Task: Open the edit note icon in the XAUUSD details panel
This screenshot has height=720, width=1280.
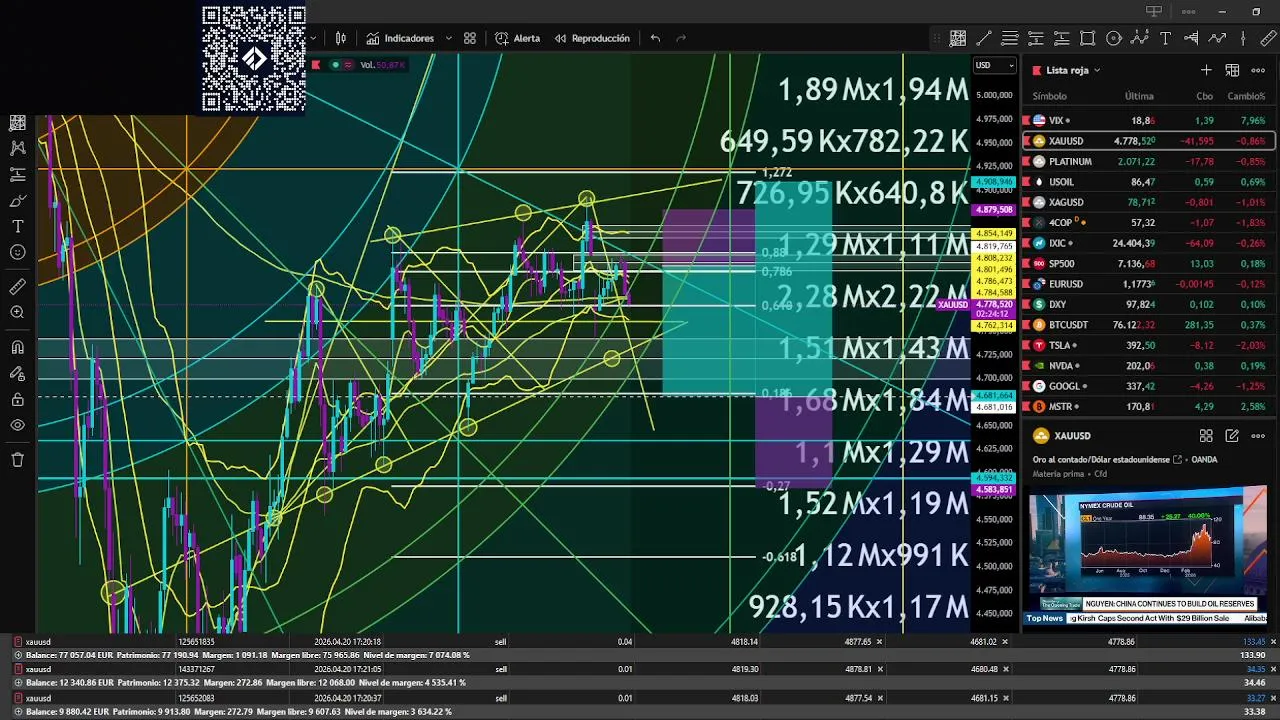Action: click(1232, 436)
